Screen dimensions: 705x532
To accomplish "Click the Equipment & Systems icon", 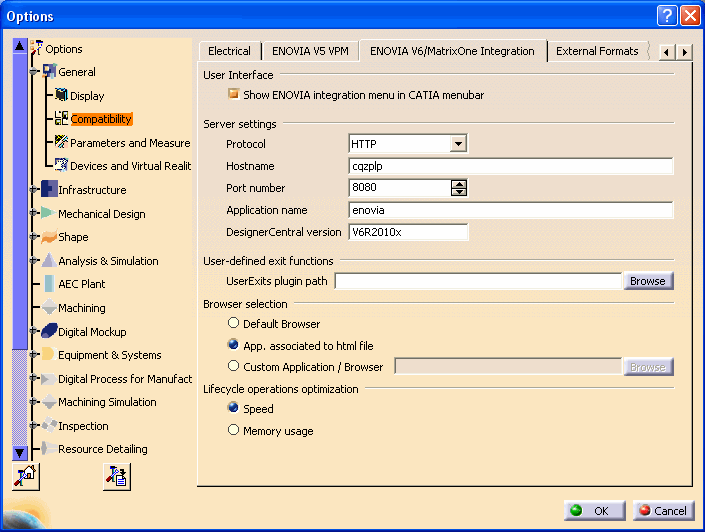I will point(49,354).
